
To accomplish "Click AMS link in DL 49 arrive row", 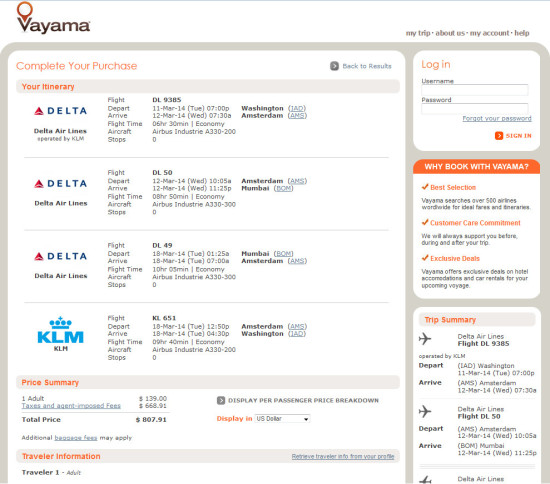I will (297, 261).
